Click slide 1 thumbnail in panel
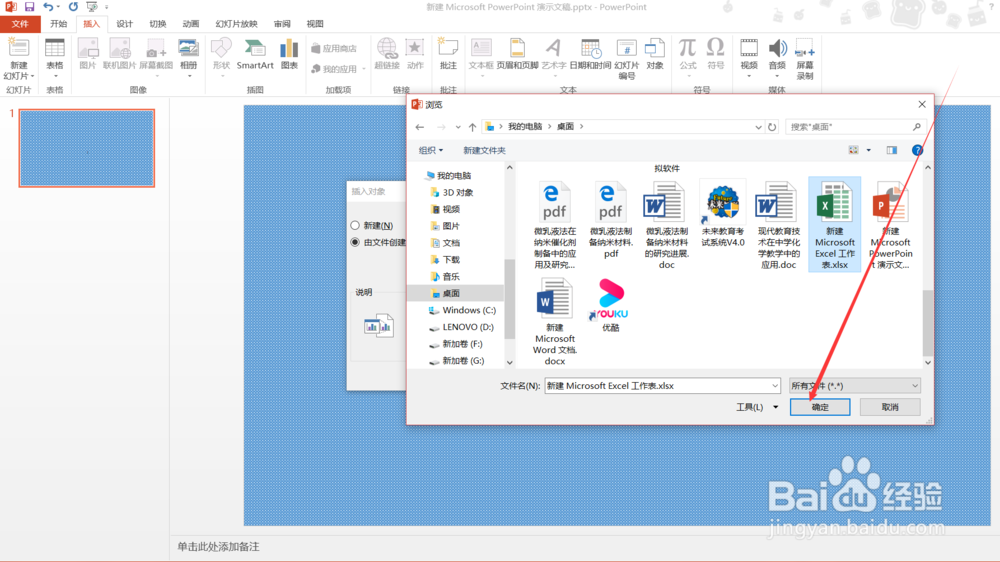The image size is (1000, 562). [87, 148]
